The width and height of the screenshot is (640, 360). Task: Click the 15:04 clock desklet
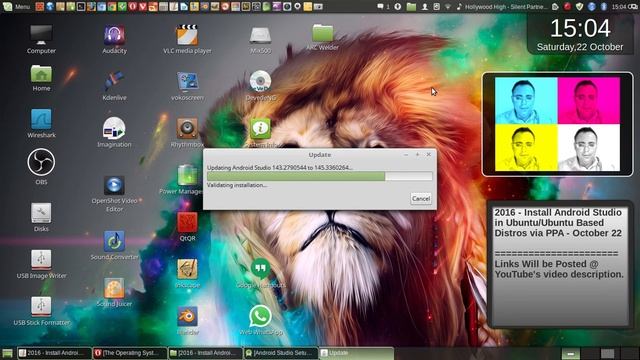[580, 35]
